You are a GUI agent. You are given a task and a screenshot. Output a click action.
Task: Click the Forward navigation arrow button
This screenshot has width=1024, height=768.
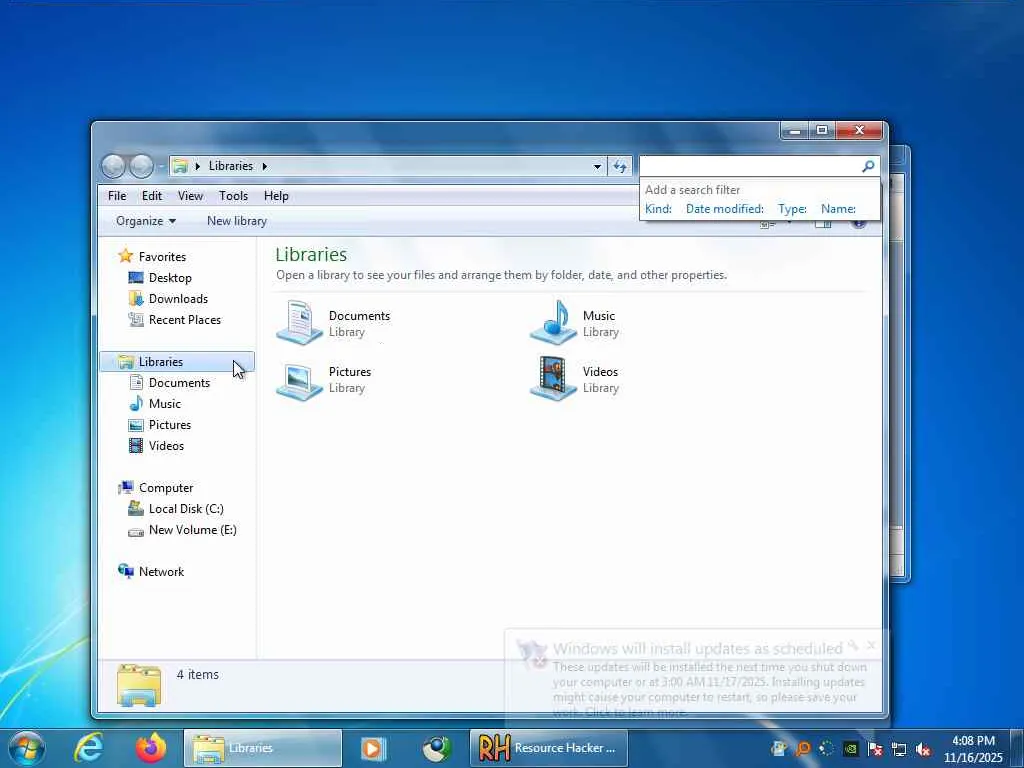click(141, 167)
